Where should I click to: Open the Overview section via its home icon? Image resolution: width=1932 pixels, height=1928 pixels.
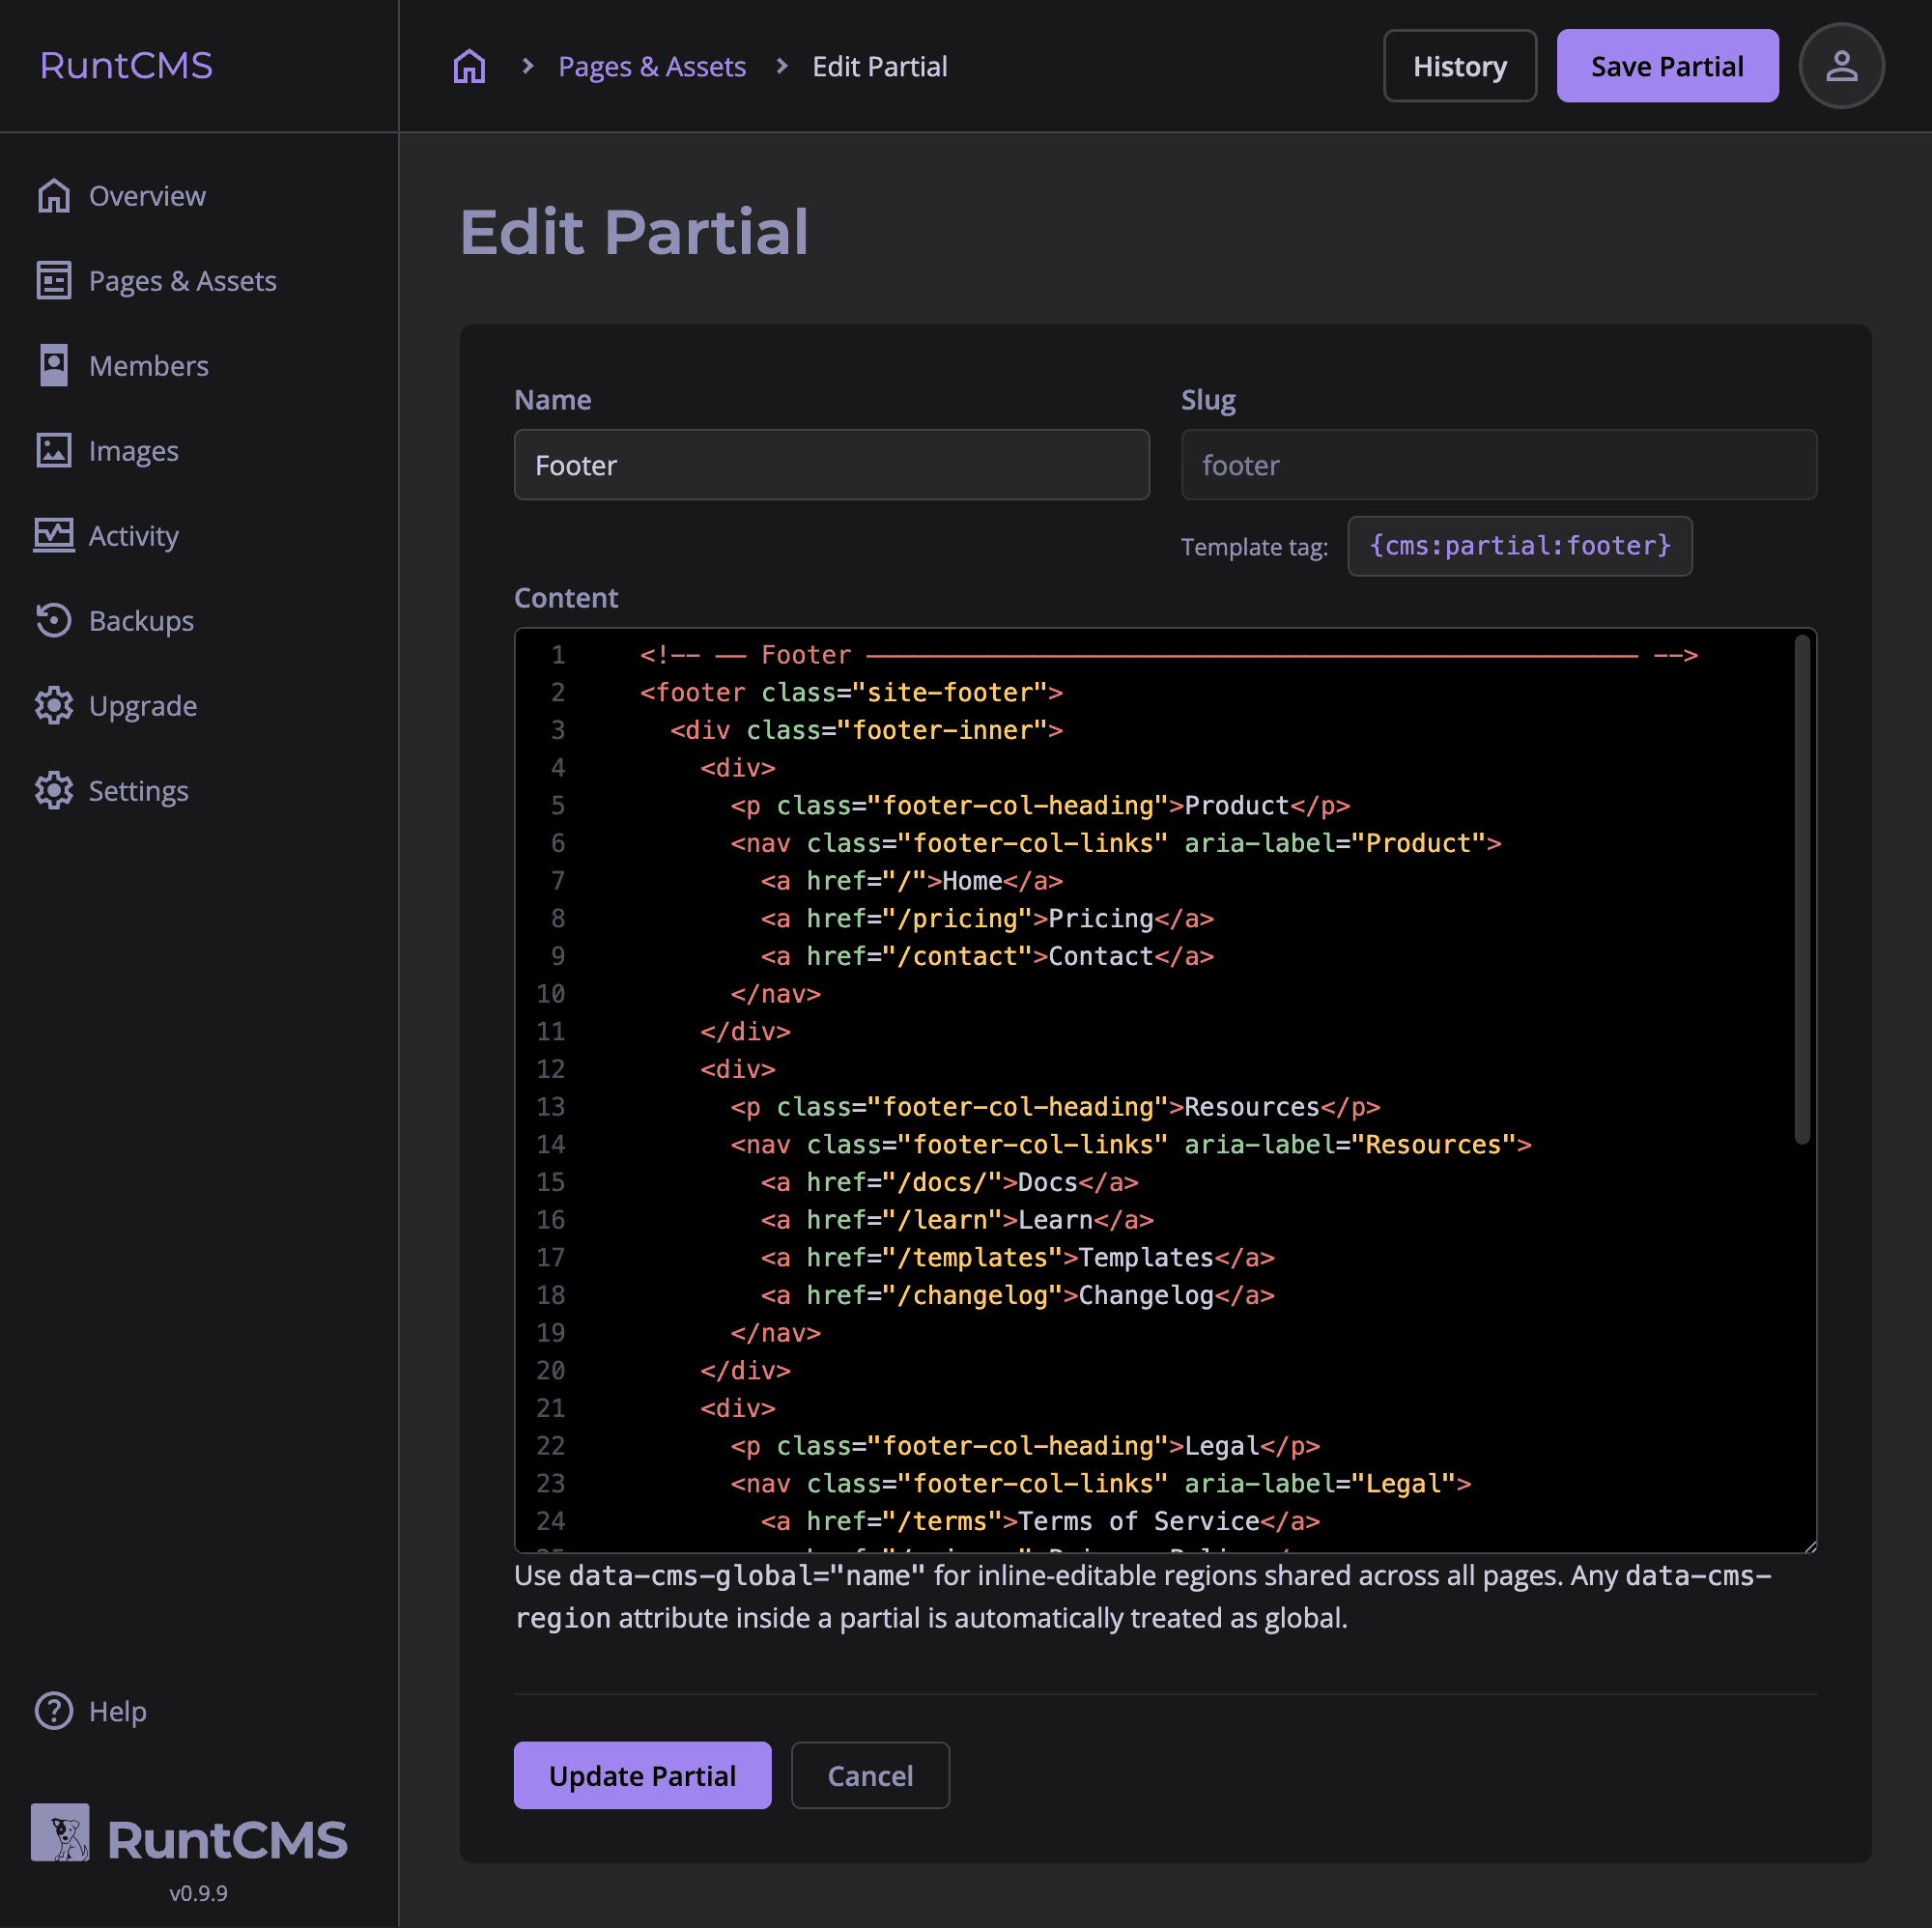point(54,195)
